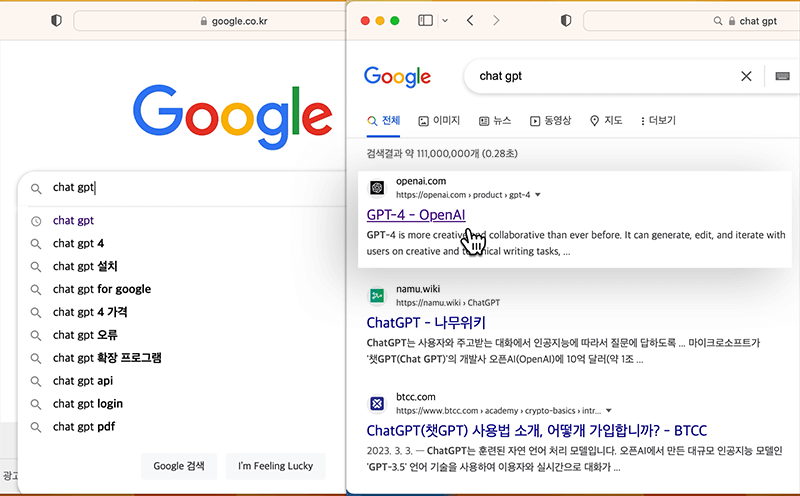Screen dimensions: 800x496
Task: Click the magnifier icon in right address bar
Action: (x=718, y=21)
